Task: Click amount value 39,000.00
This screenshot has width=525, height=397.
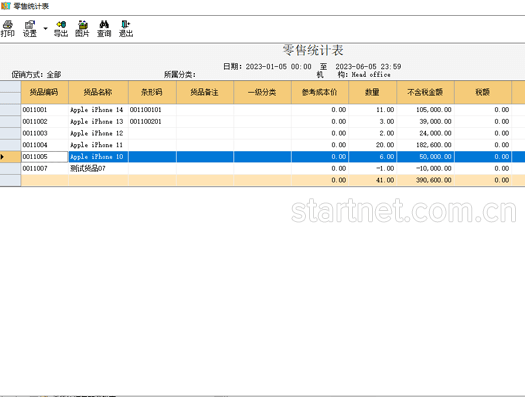Action: pos(435,122)
